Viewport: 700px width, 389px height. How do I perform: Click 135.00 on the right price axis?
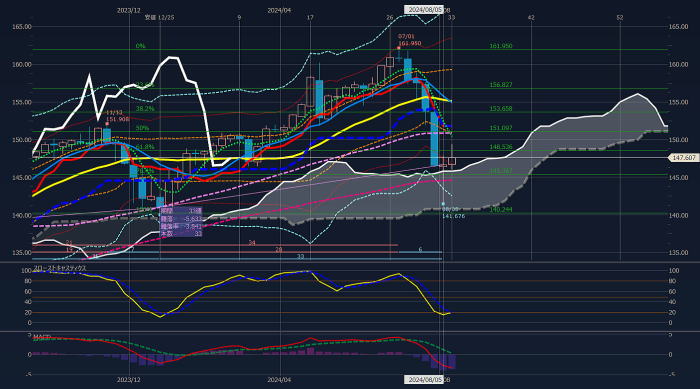678,253
